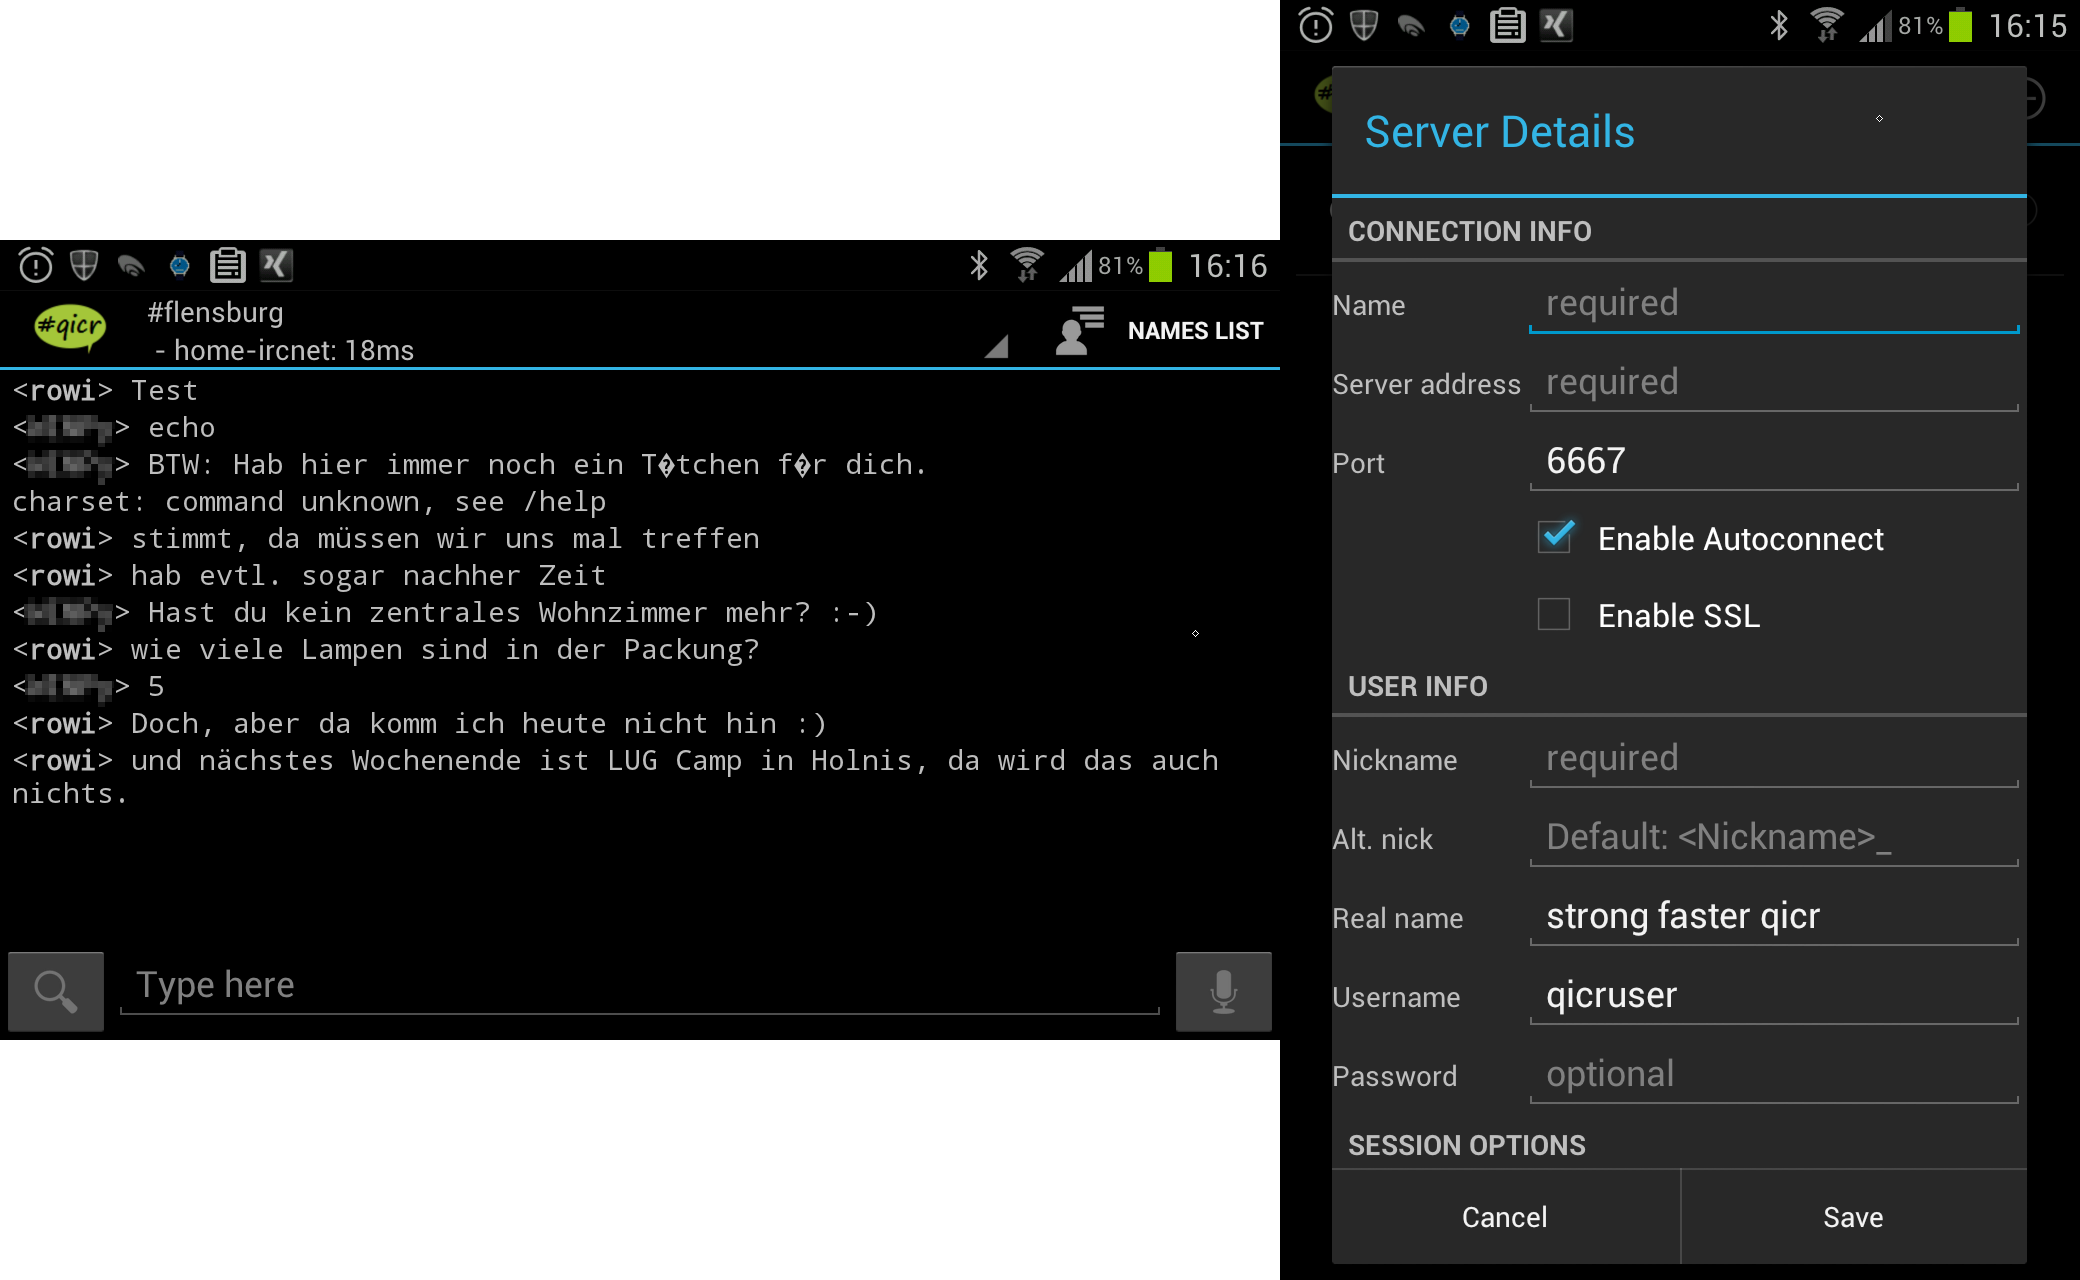
Task: Tap the Wi-Fi icon in chat status bar
Action: click(1027, 265)
